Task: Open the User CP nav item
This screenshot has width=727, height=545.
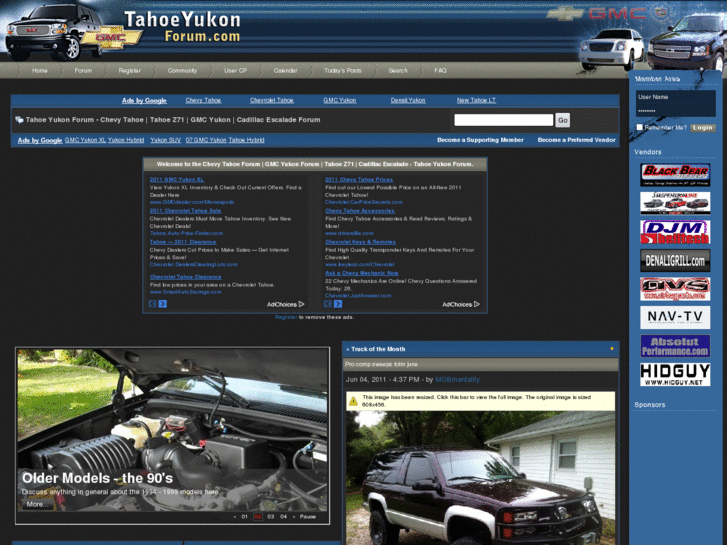Action: coord(236,71)
